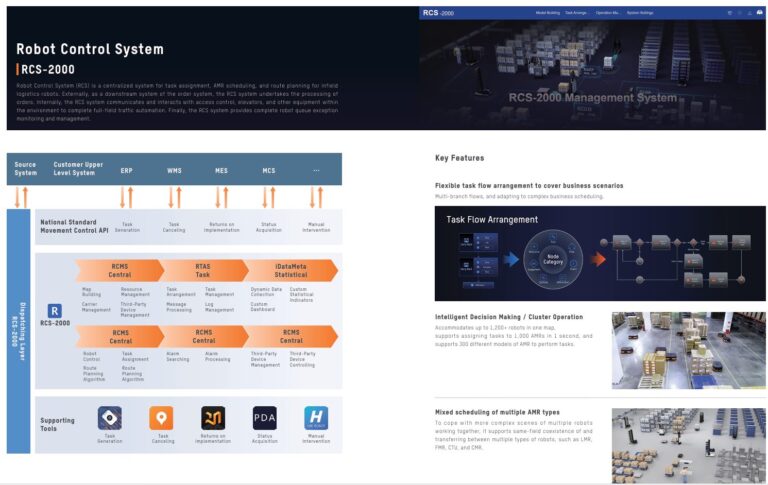Click the Resource Management item
This screenshot has height=485, width=768.
pyautogui.click(x=135, y=292)
